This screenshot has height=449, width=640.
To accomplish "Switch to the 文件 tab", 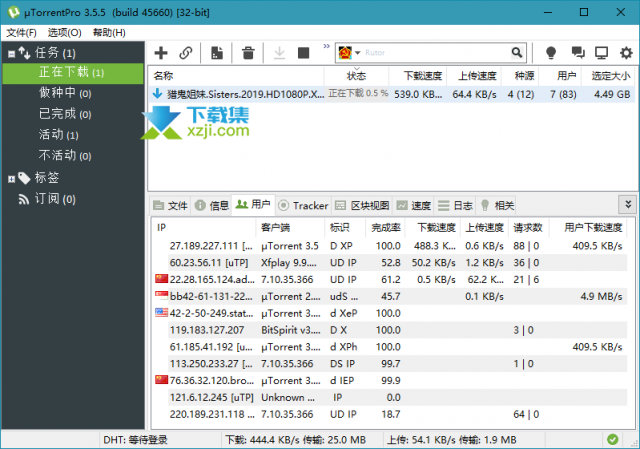I will 170,205.
